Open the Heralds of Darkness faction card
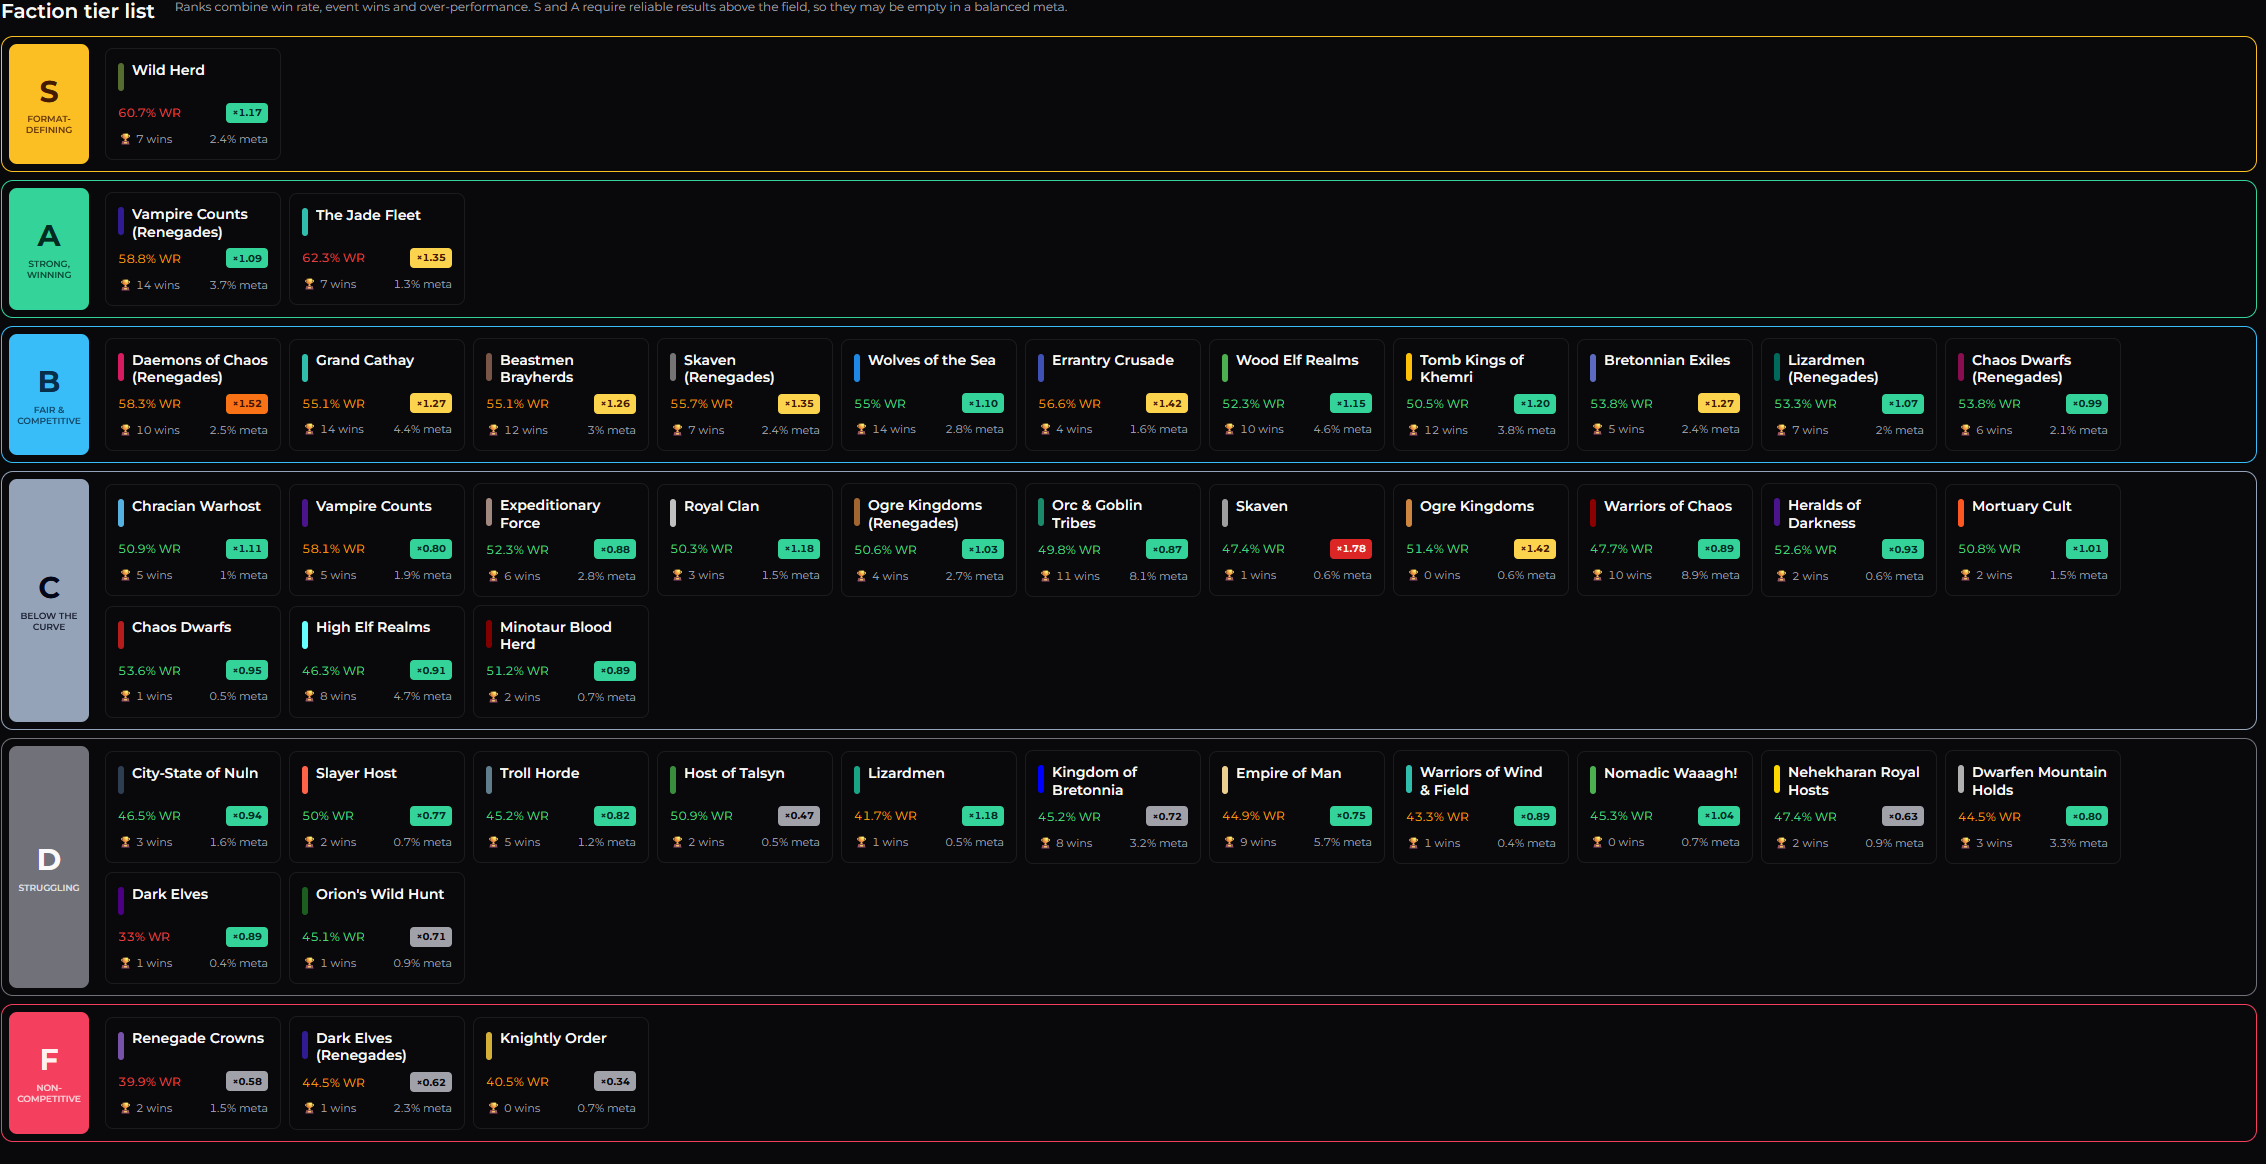 (1849, 540)
